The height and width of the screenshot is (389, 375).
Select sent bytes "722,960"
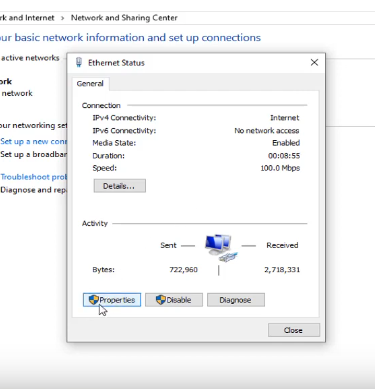[183, 269]
